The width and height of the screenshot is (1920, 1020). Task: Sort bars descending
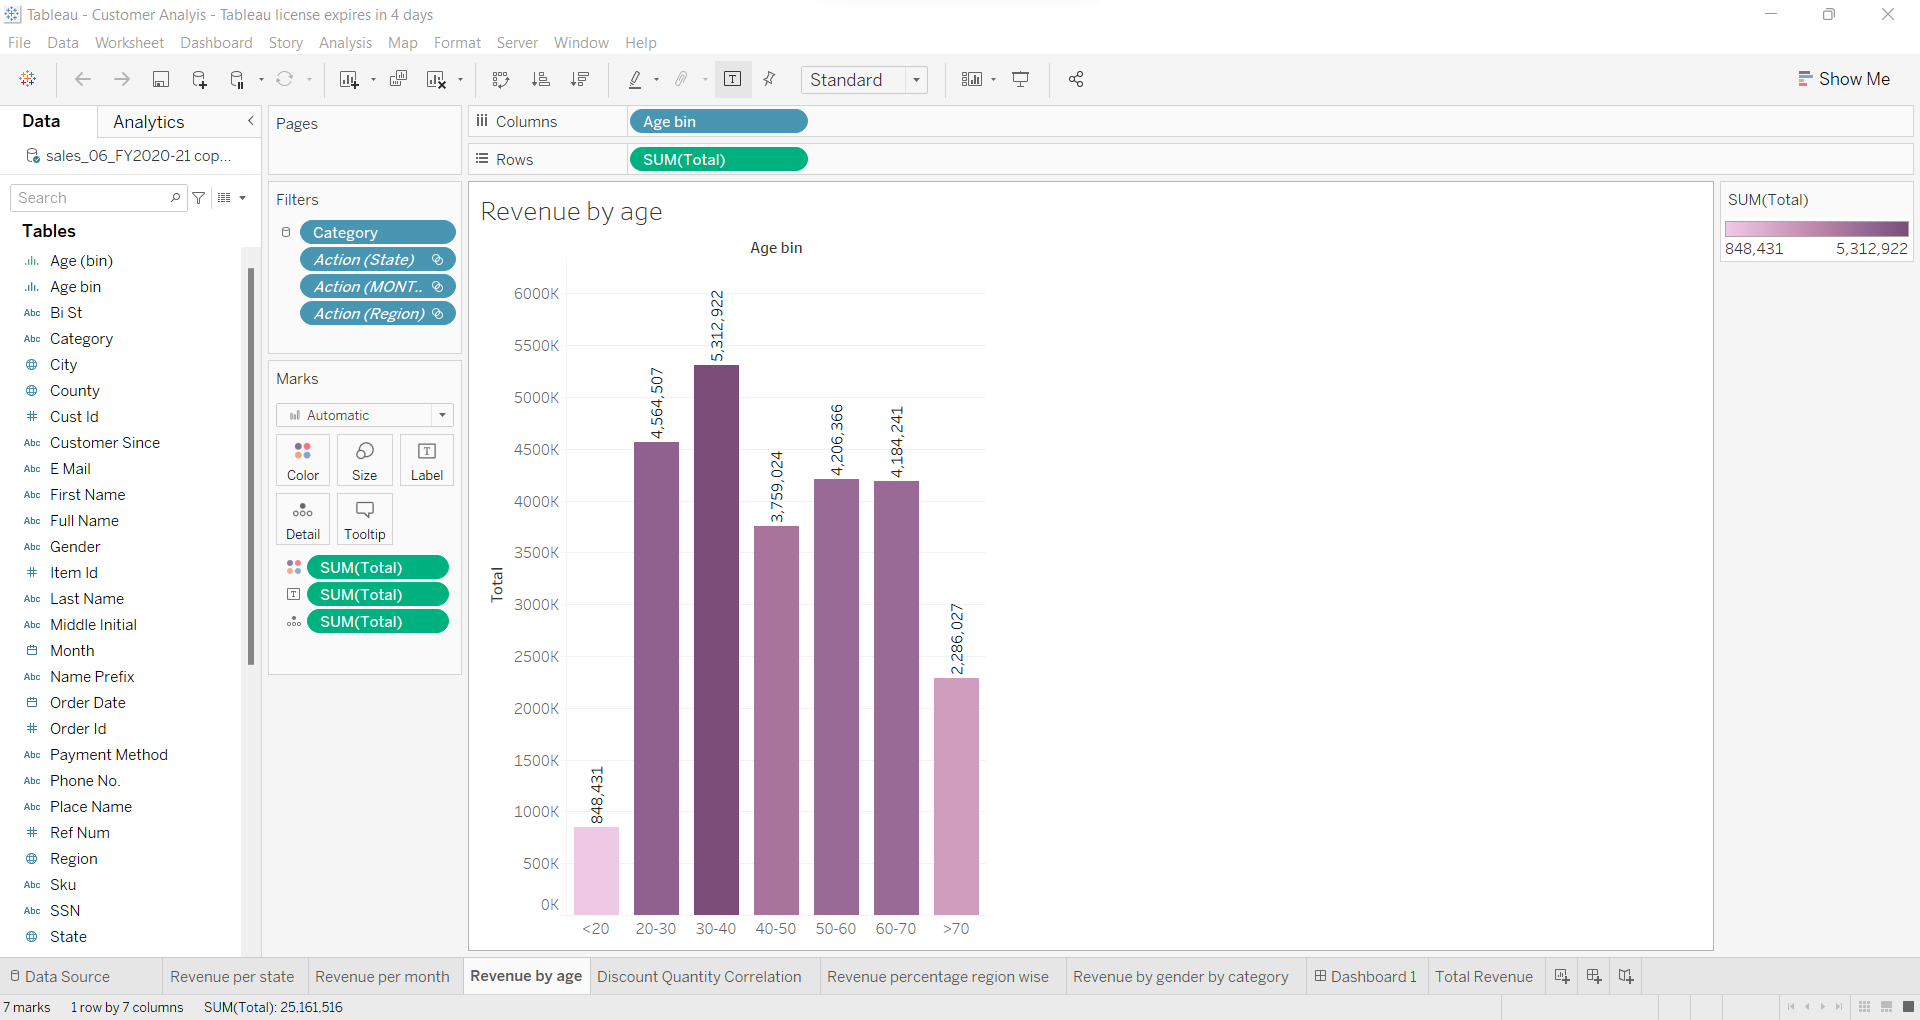tap(580, 79)
